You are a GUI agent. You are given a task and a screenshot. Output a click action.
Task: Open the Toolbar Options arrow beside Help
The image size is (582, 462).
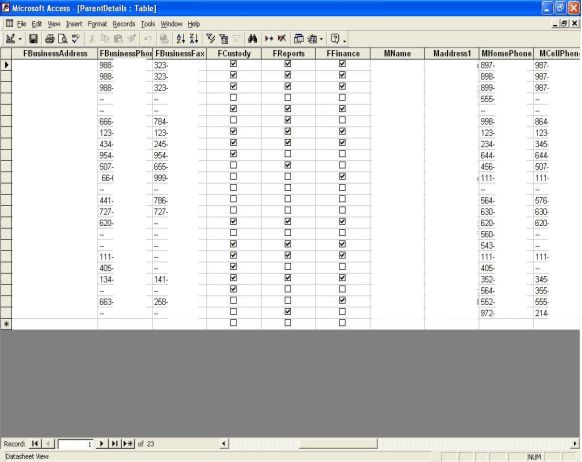tap(344, 40)
